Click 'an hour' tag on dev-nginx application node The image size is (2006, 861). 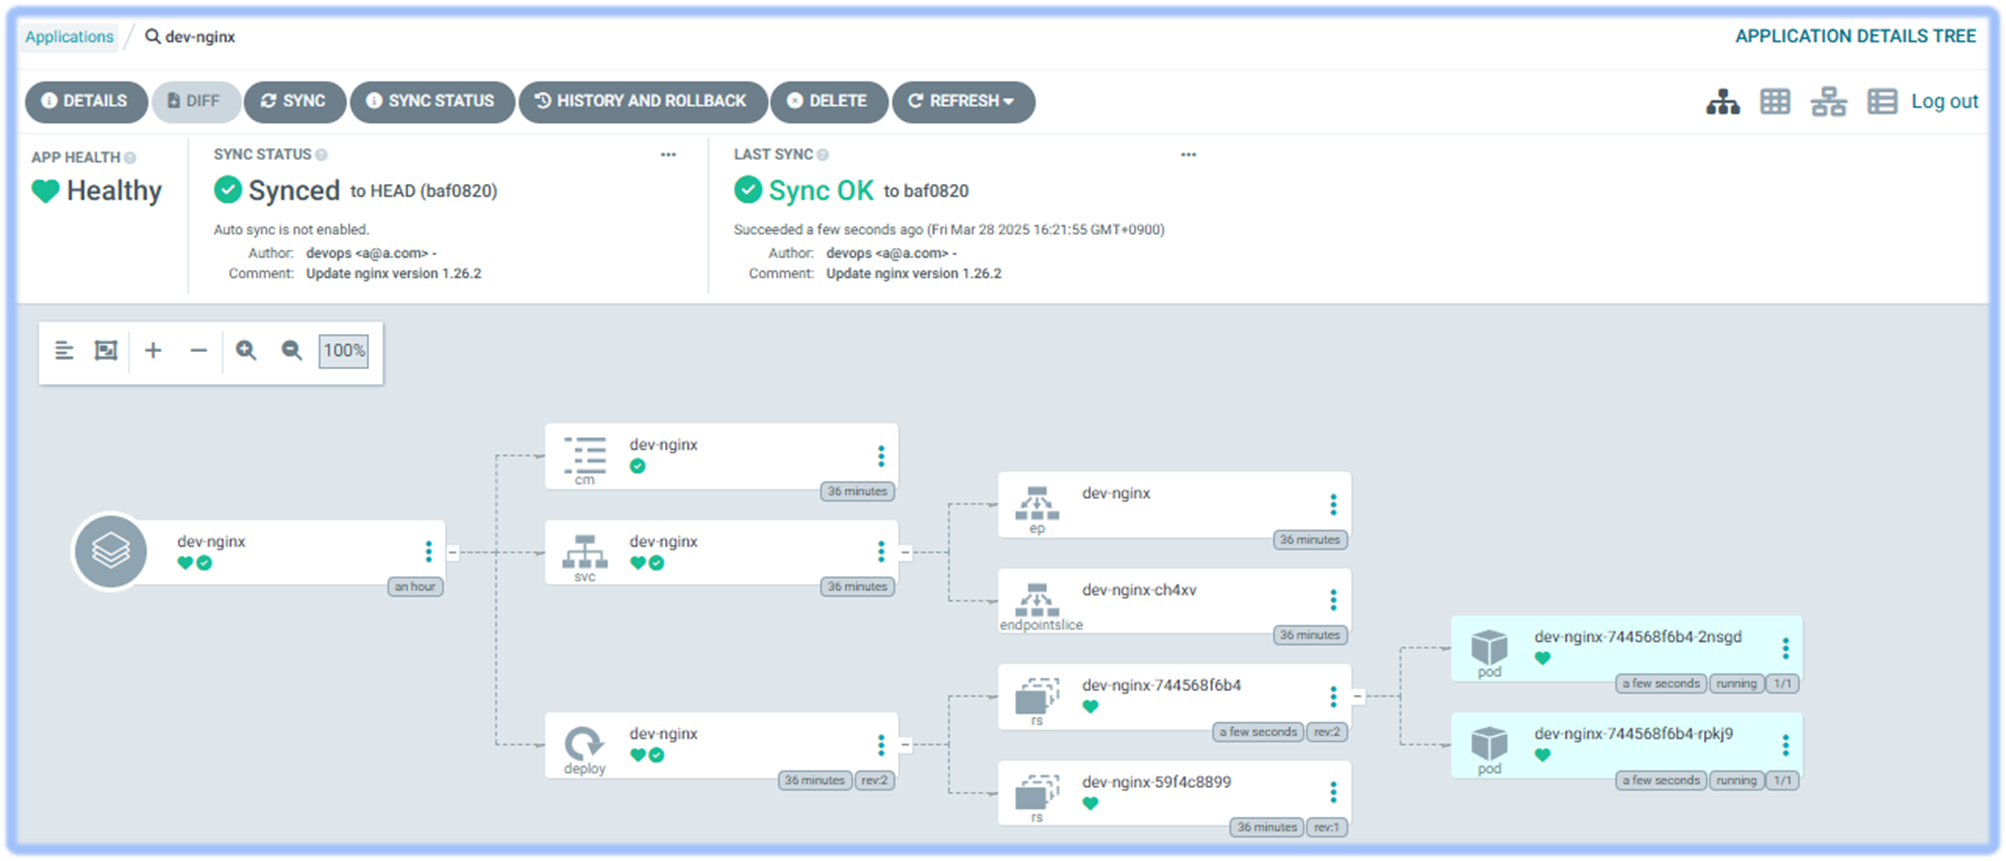point(415,587)
